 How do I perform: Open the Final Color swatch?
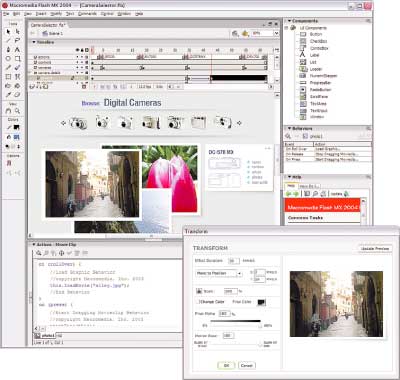(261, 302)
